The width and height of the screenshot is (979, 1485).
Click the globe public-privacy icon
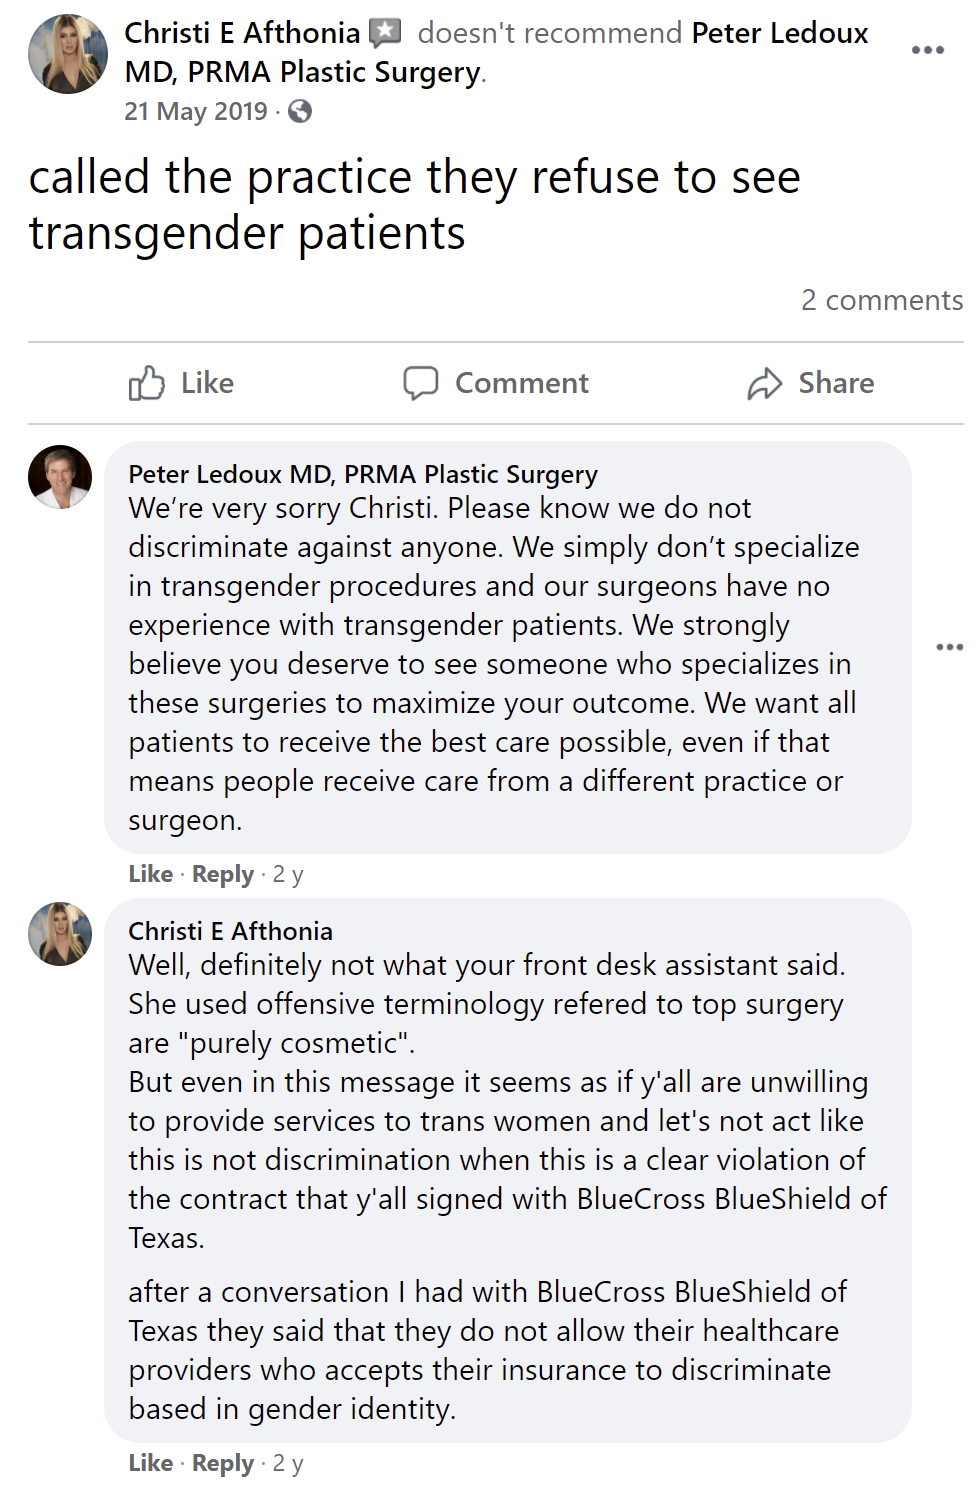click(x=300, y=111)
